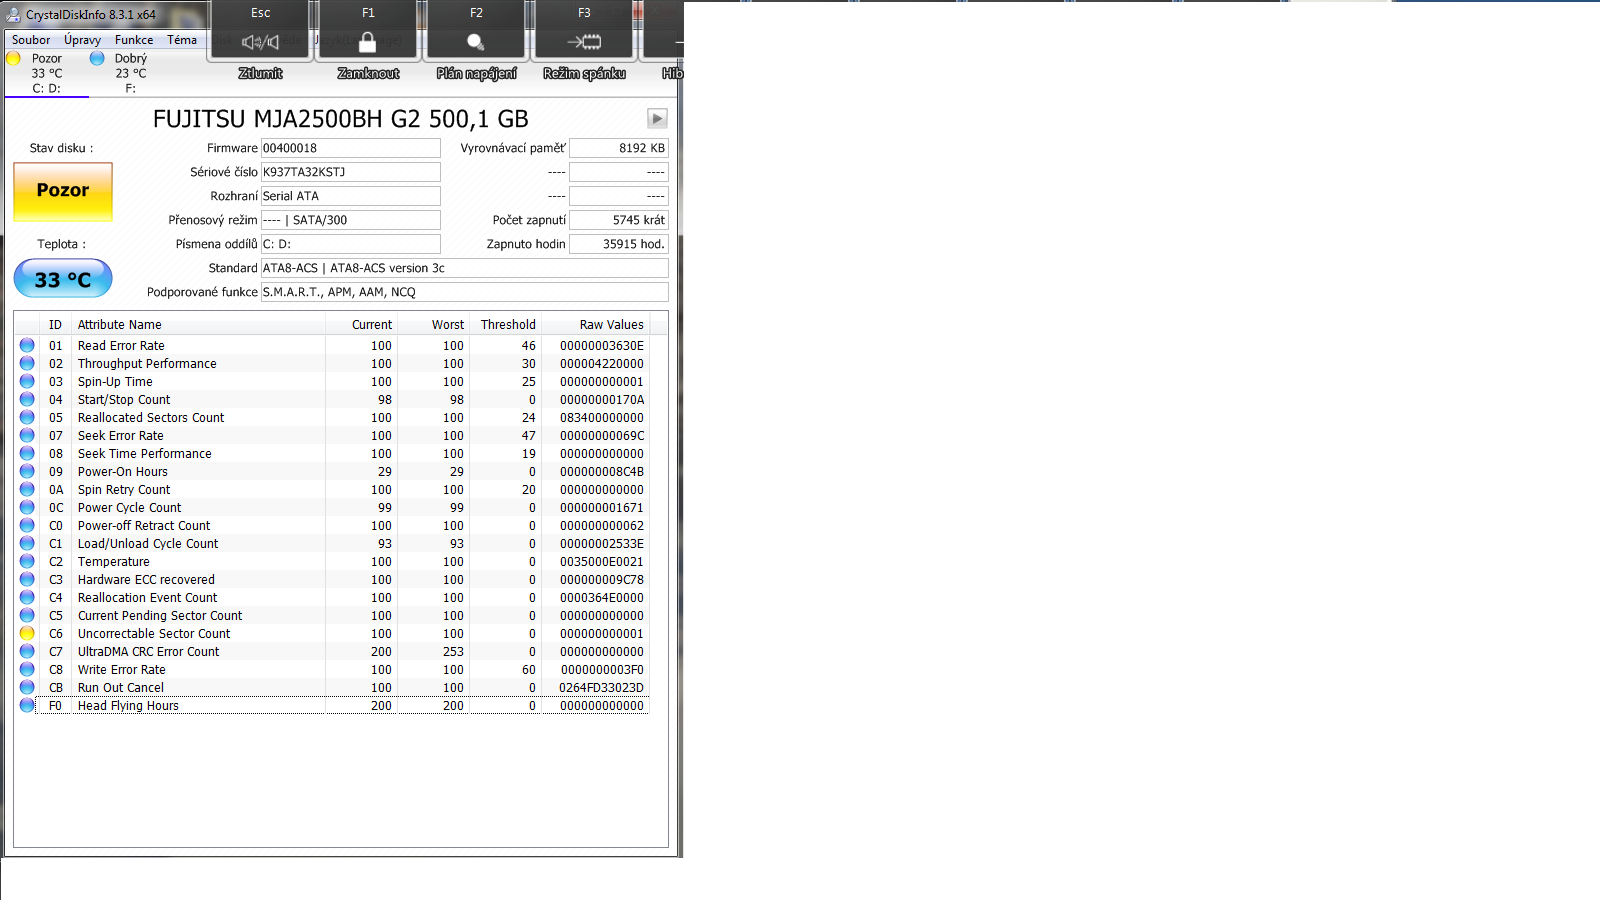Click status orb for Start/Stop Count
1600x900 pixels.
(x=27, y=399)
